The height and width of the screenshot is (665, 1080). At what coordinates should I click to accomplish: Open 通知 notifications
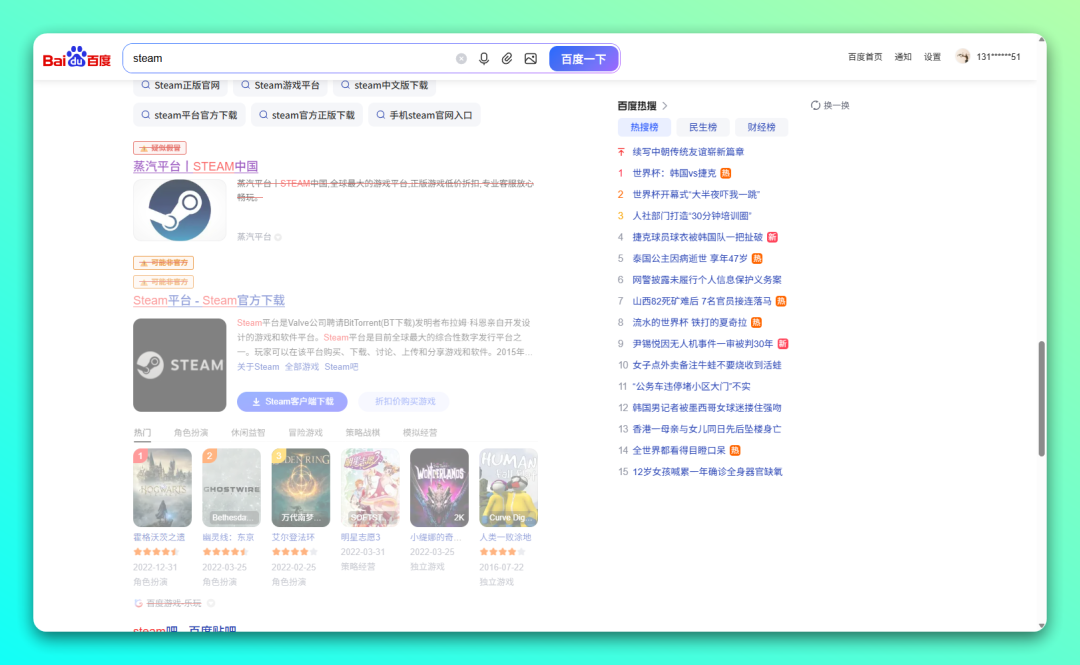coord(903,57)
